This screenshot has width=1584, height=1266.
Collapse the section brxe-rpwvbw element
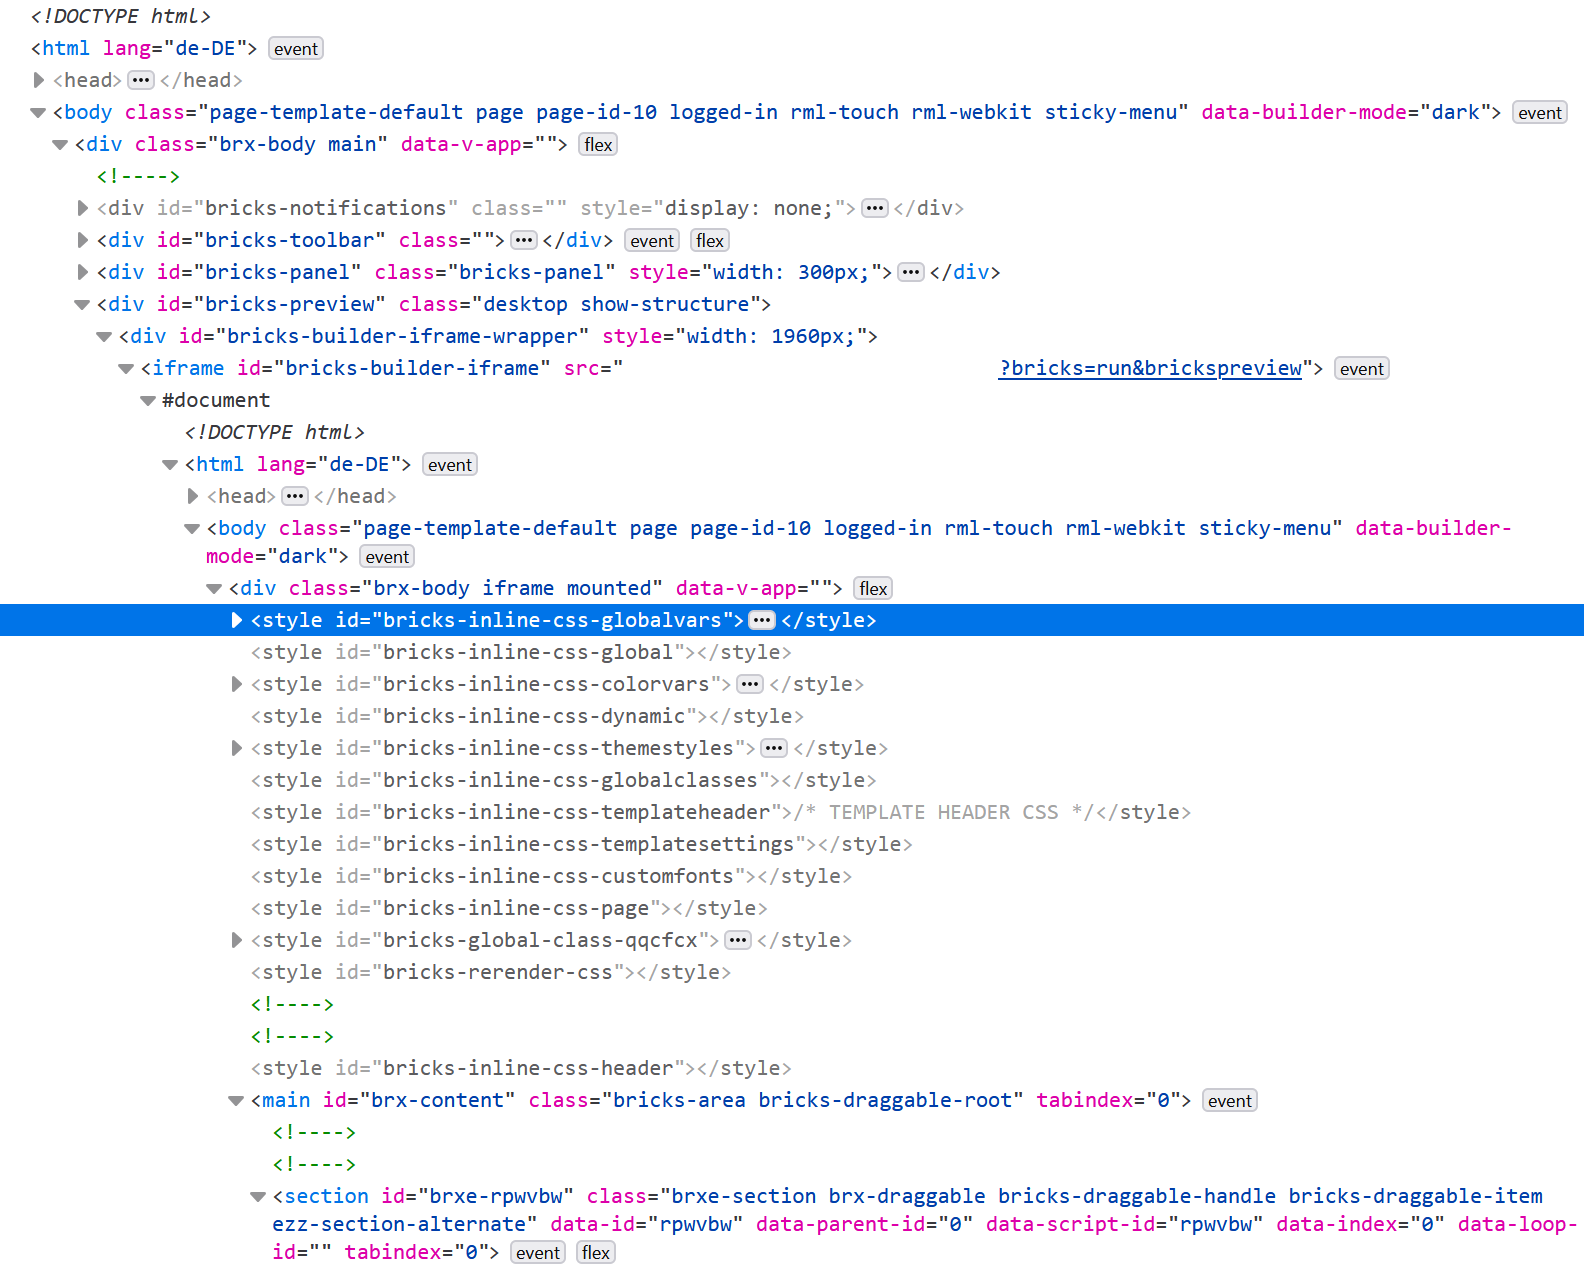click(x=259, y=1196)
